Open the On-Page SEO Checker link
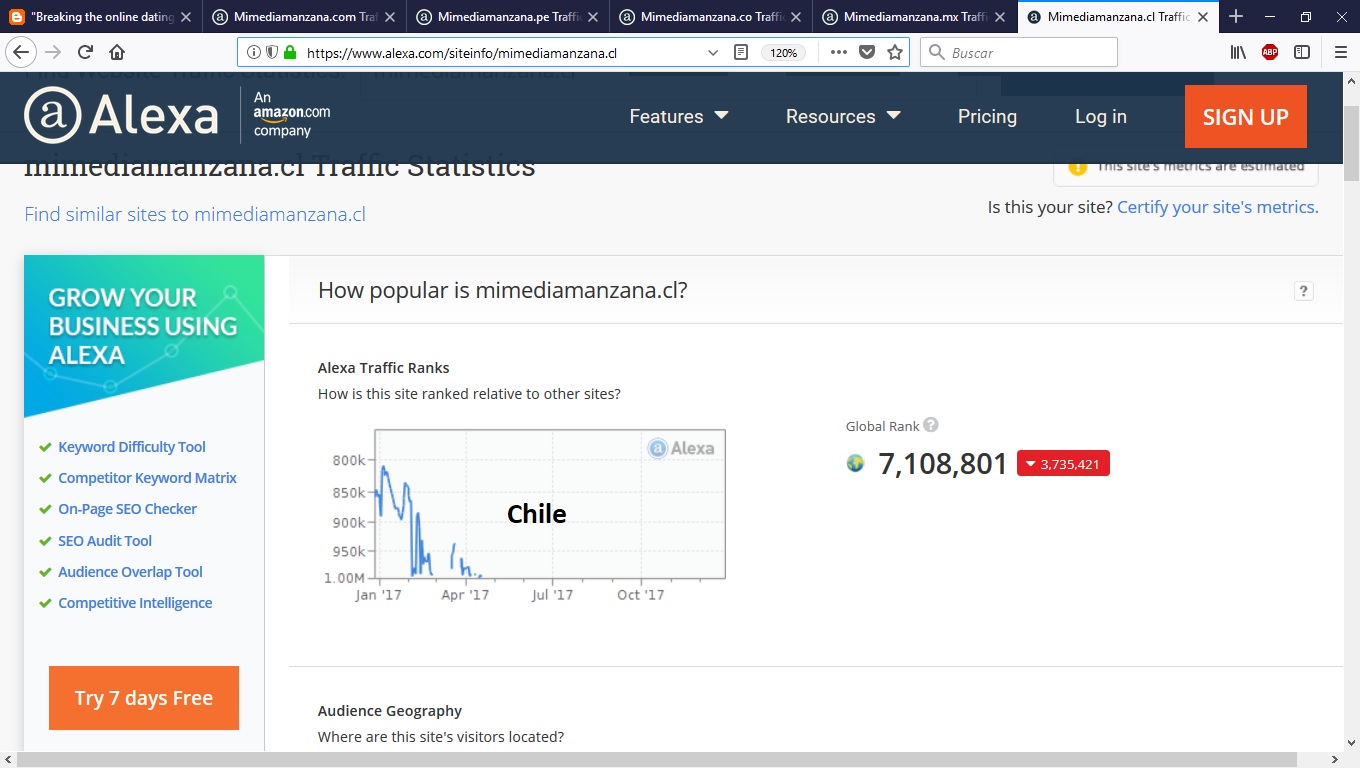 click(x=128, y=509)
